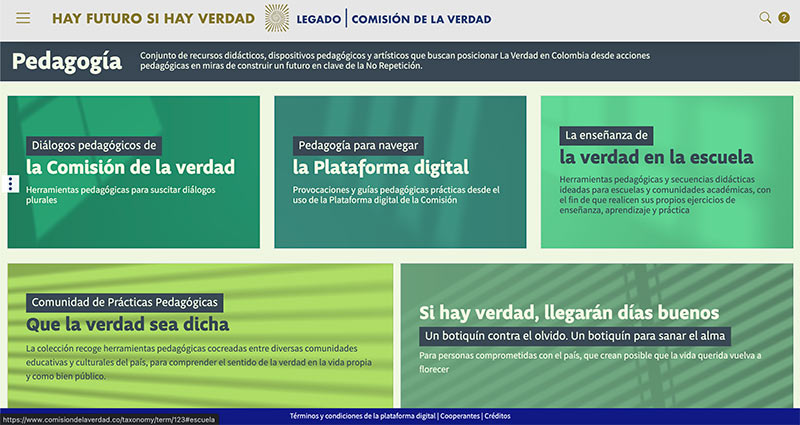Click Términos y condiciones de la plataforma digital

[x=363, y=416]
